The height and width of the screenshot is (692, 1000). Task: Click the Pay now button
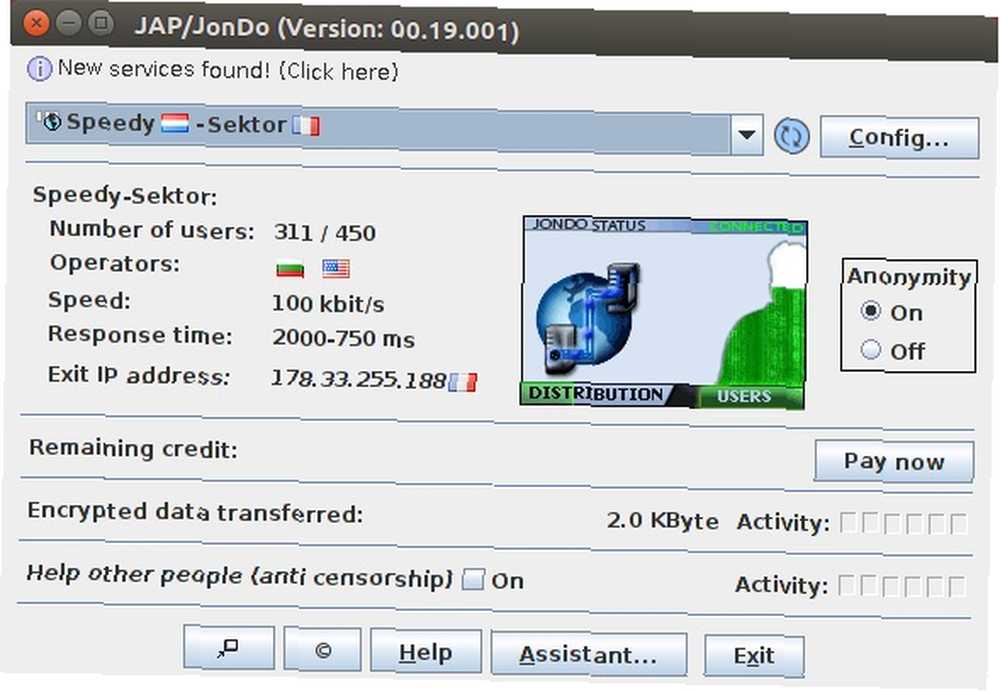(x=894, y=460)
